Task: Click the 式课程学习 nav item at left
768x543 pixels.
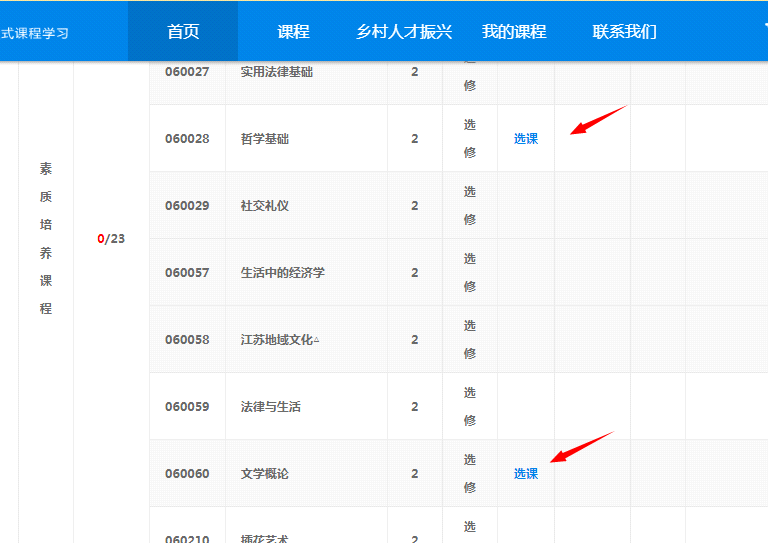Action: tap(35, 32)
